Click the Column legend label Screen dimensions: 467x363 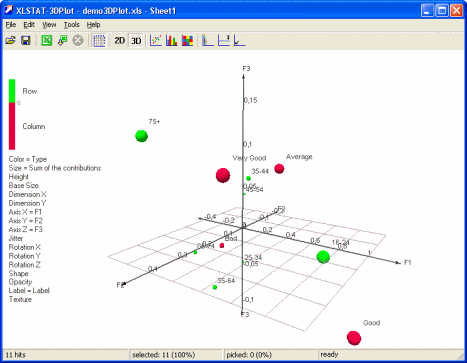(x=34, y=126)
